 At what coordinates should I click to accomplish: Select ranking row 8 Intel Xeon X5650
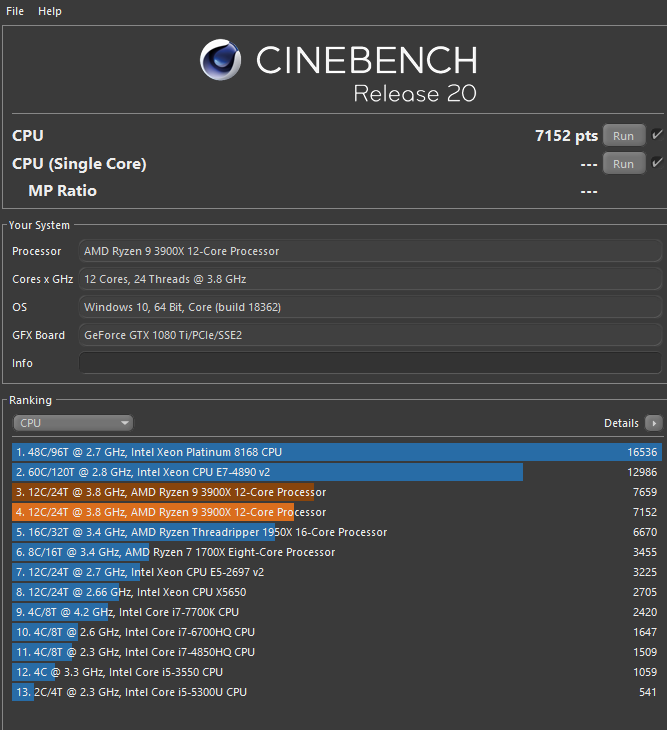tap(337, 592)
